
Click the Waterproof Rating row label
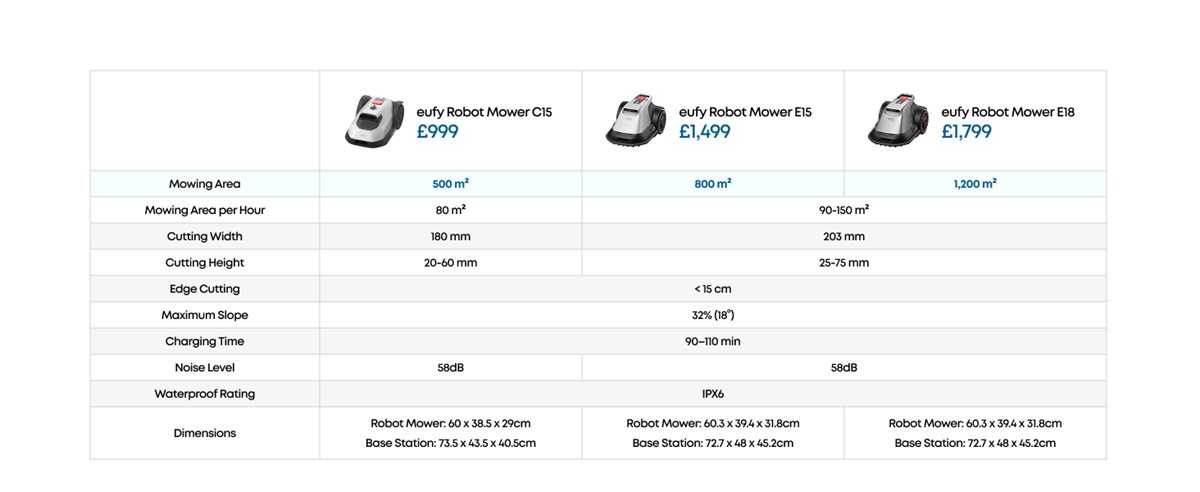pyautogui.click(x=205, y=393)
